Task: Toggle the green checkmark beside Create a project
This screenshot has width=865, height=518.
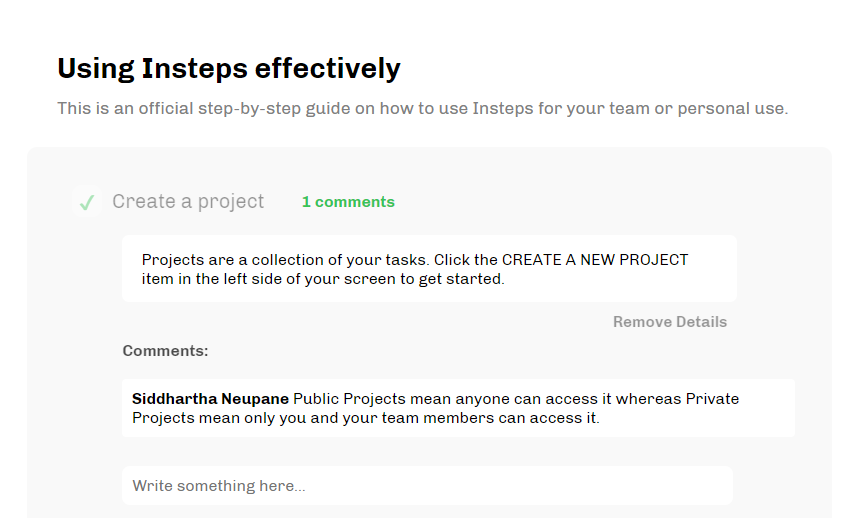Action: point(87,203)
